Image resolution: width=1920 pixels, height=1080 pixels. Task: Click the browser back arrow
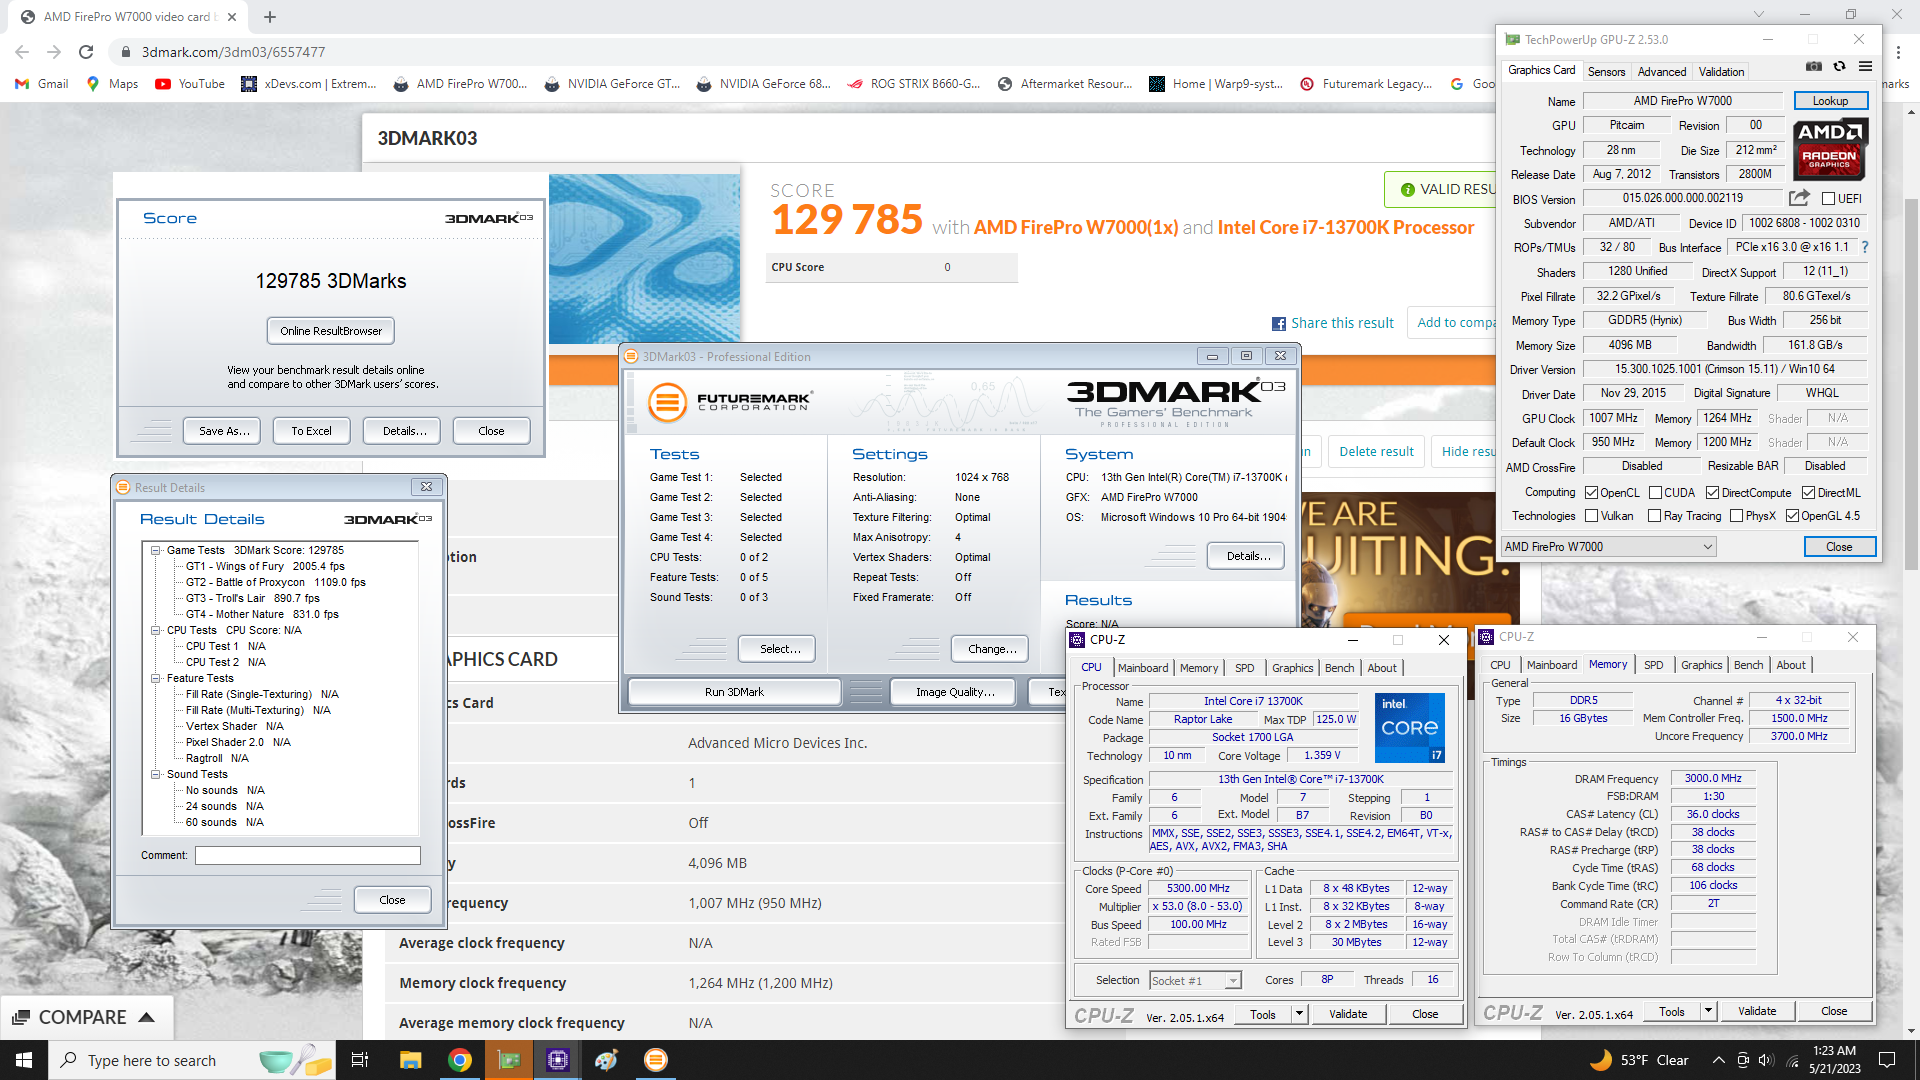tap(22, 52)
